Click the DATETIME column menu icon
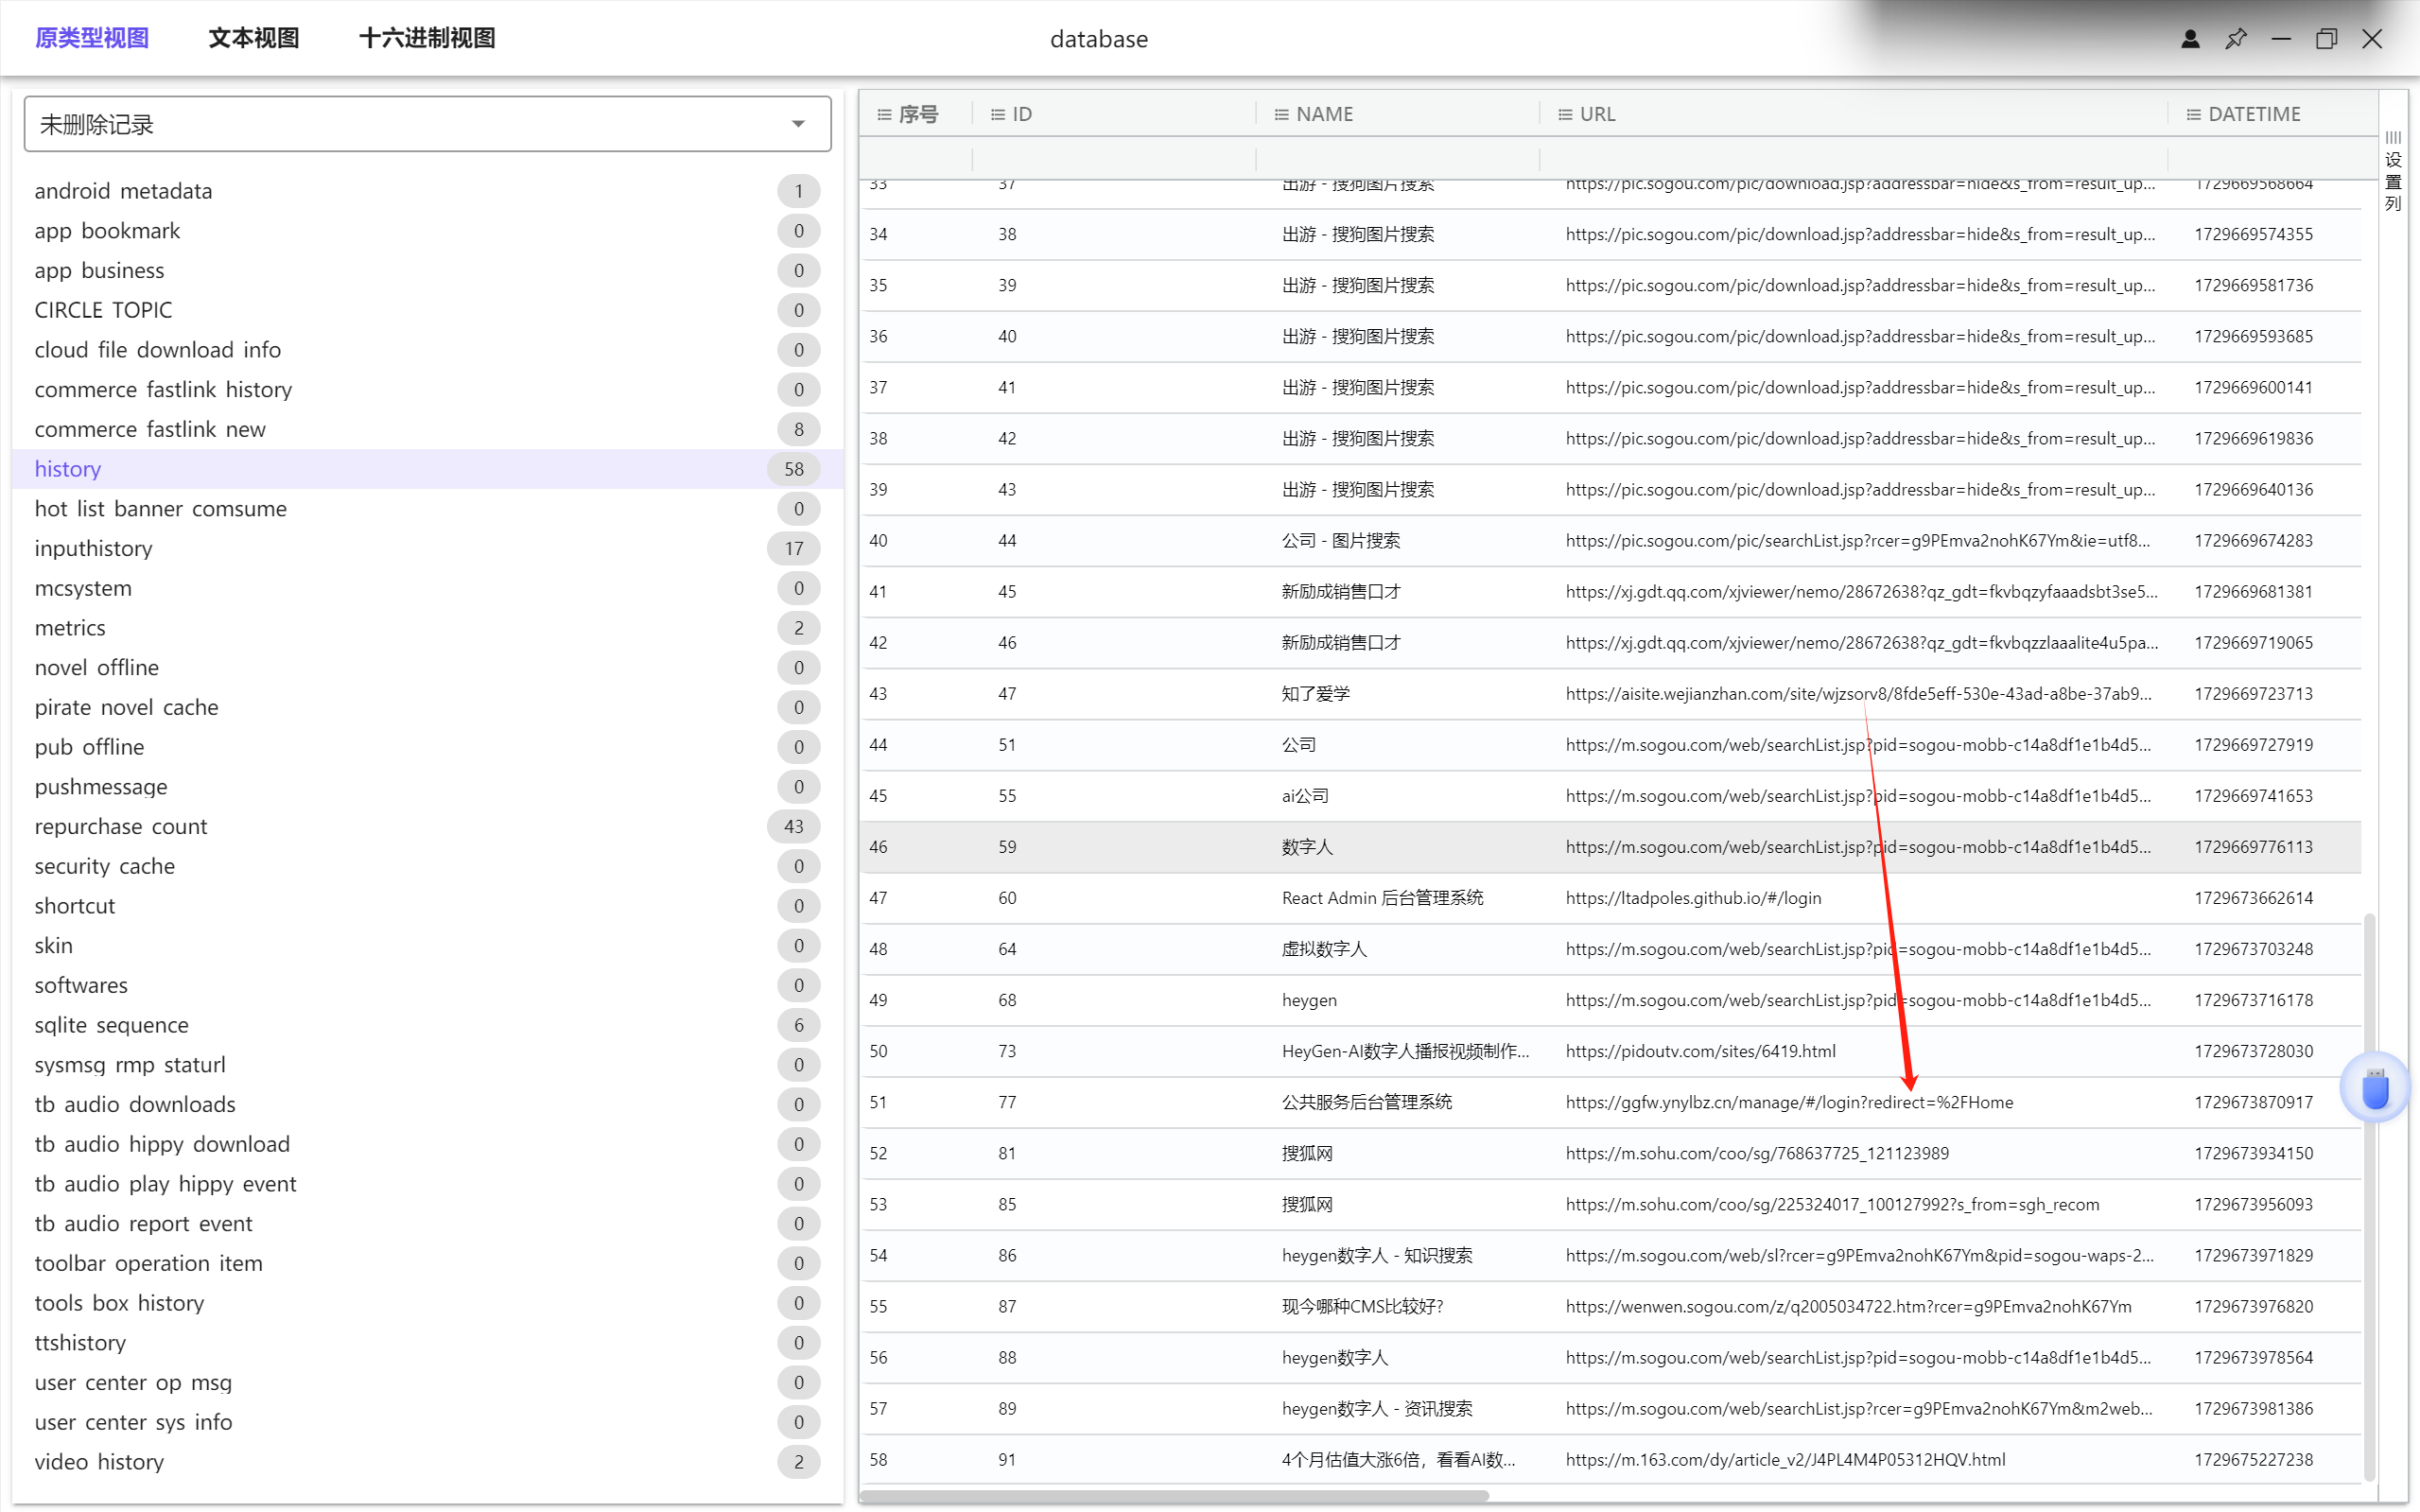This screenshot has width=2420, height=1512. pyautogui.click(x=2193, y=115)
